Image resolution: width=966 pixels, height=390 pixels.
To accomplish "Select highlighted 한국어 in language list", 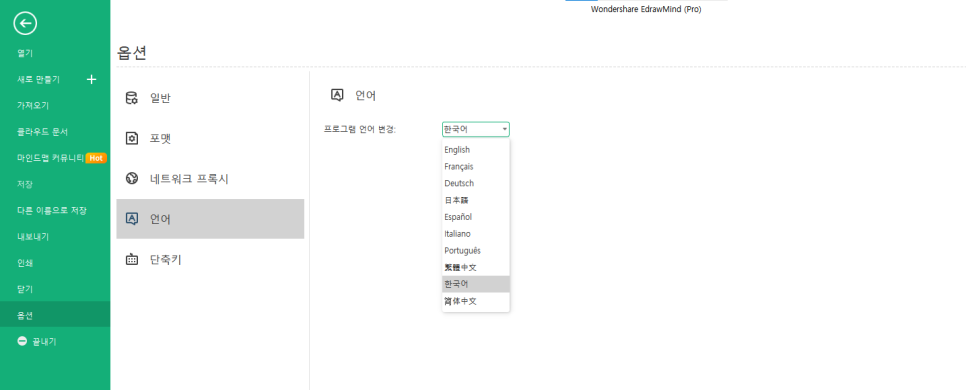I will click(x=476, y=284).
